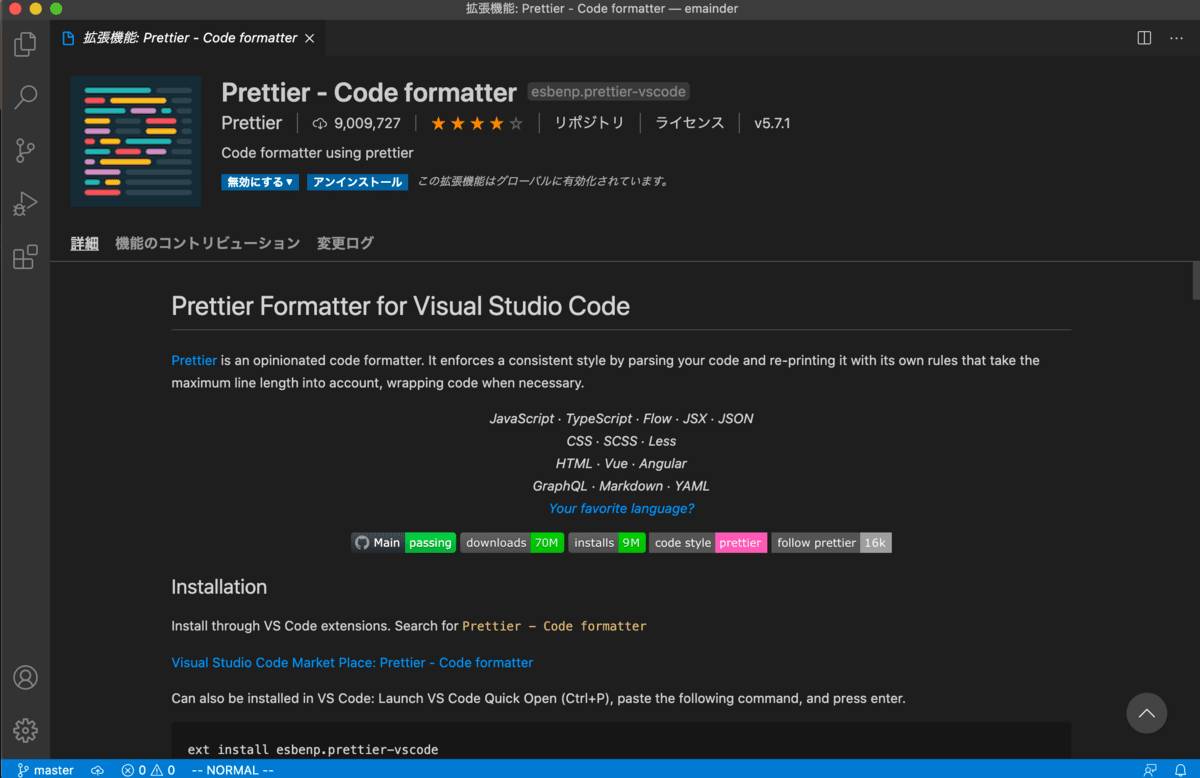
Task: Click the vertical scrollbar thumb
Action: click(x=1195, y=280)
